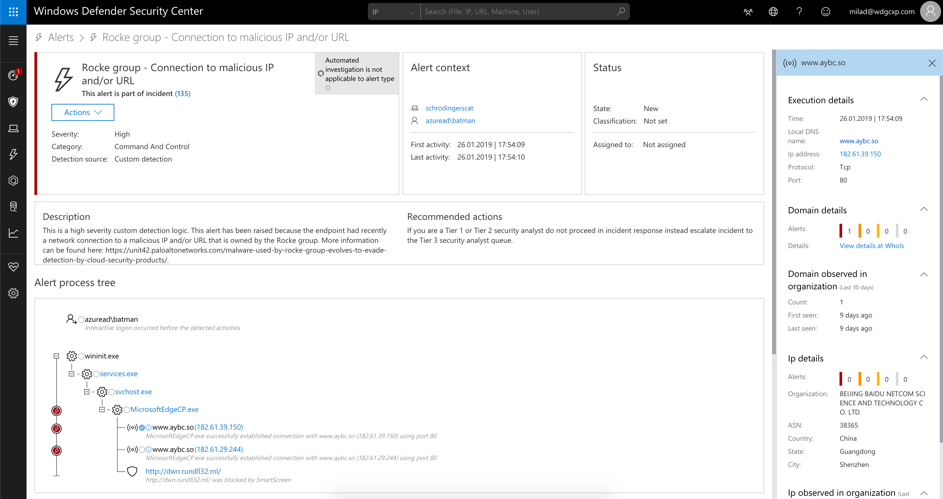Open the app launcher waffle icon
This screenshot has width=943, height=499.
tap(13, 11)
